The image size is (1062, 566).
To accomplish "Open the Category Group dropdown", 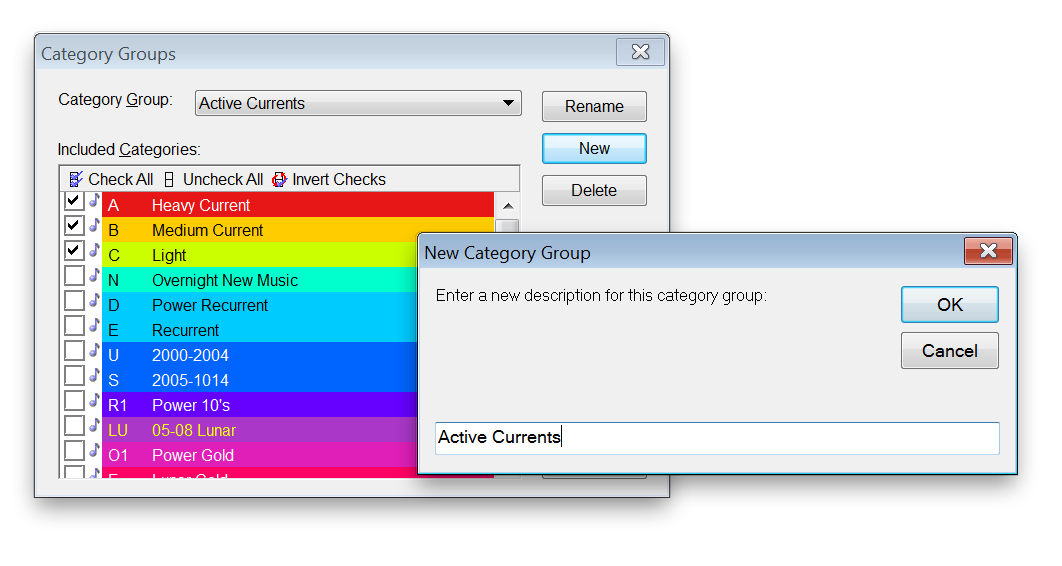I will 508,103.
